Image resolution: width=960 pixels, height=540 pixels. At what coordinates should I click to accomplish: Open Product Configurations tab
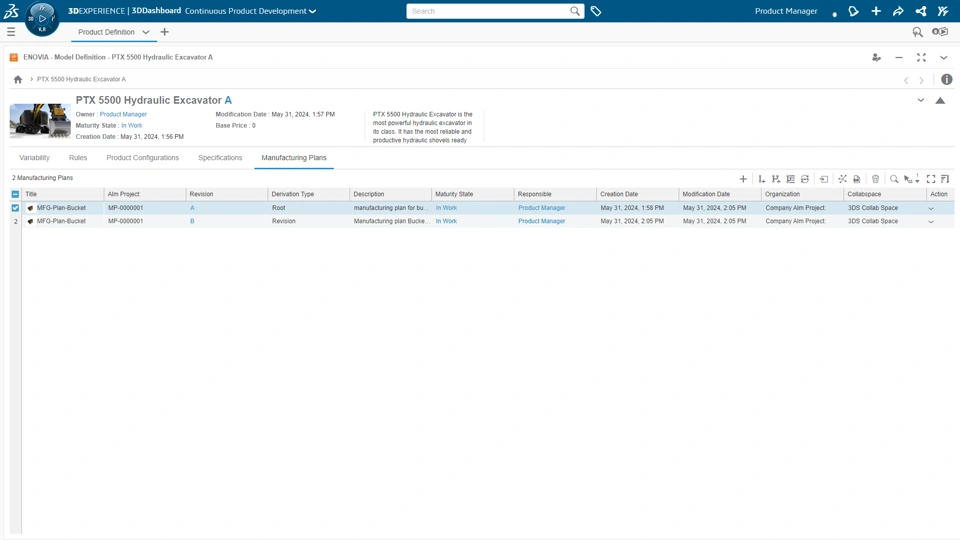point(143,157)
